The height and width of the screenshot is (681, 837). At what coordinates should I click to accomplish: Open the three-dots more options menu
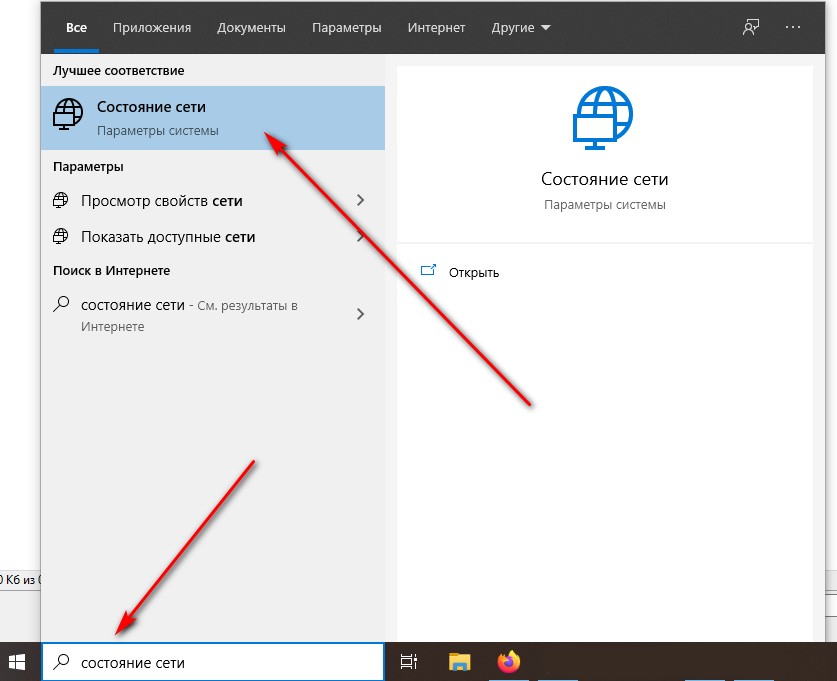click(794, 28)
